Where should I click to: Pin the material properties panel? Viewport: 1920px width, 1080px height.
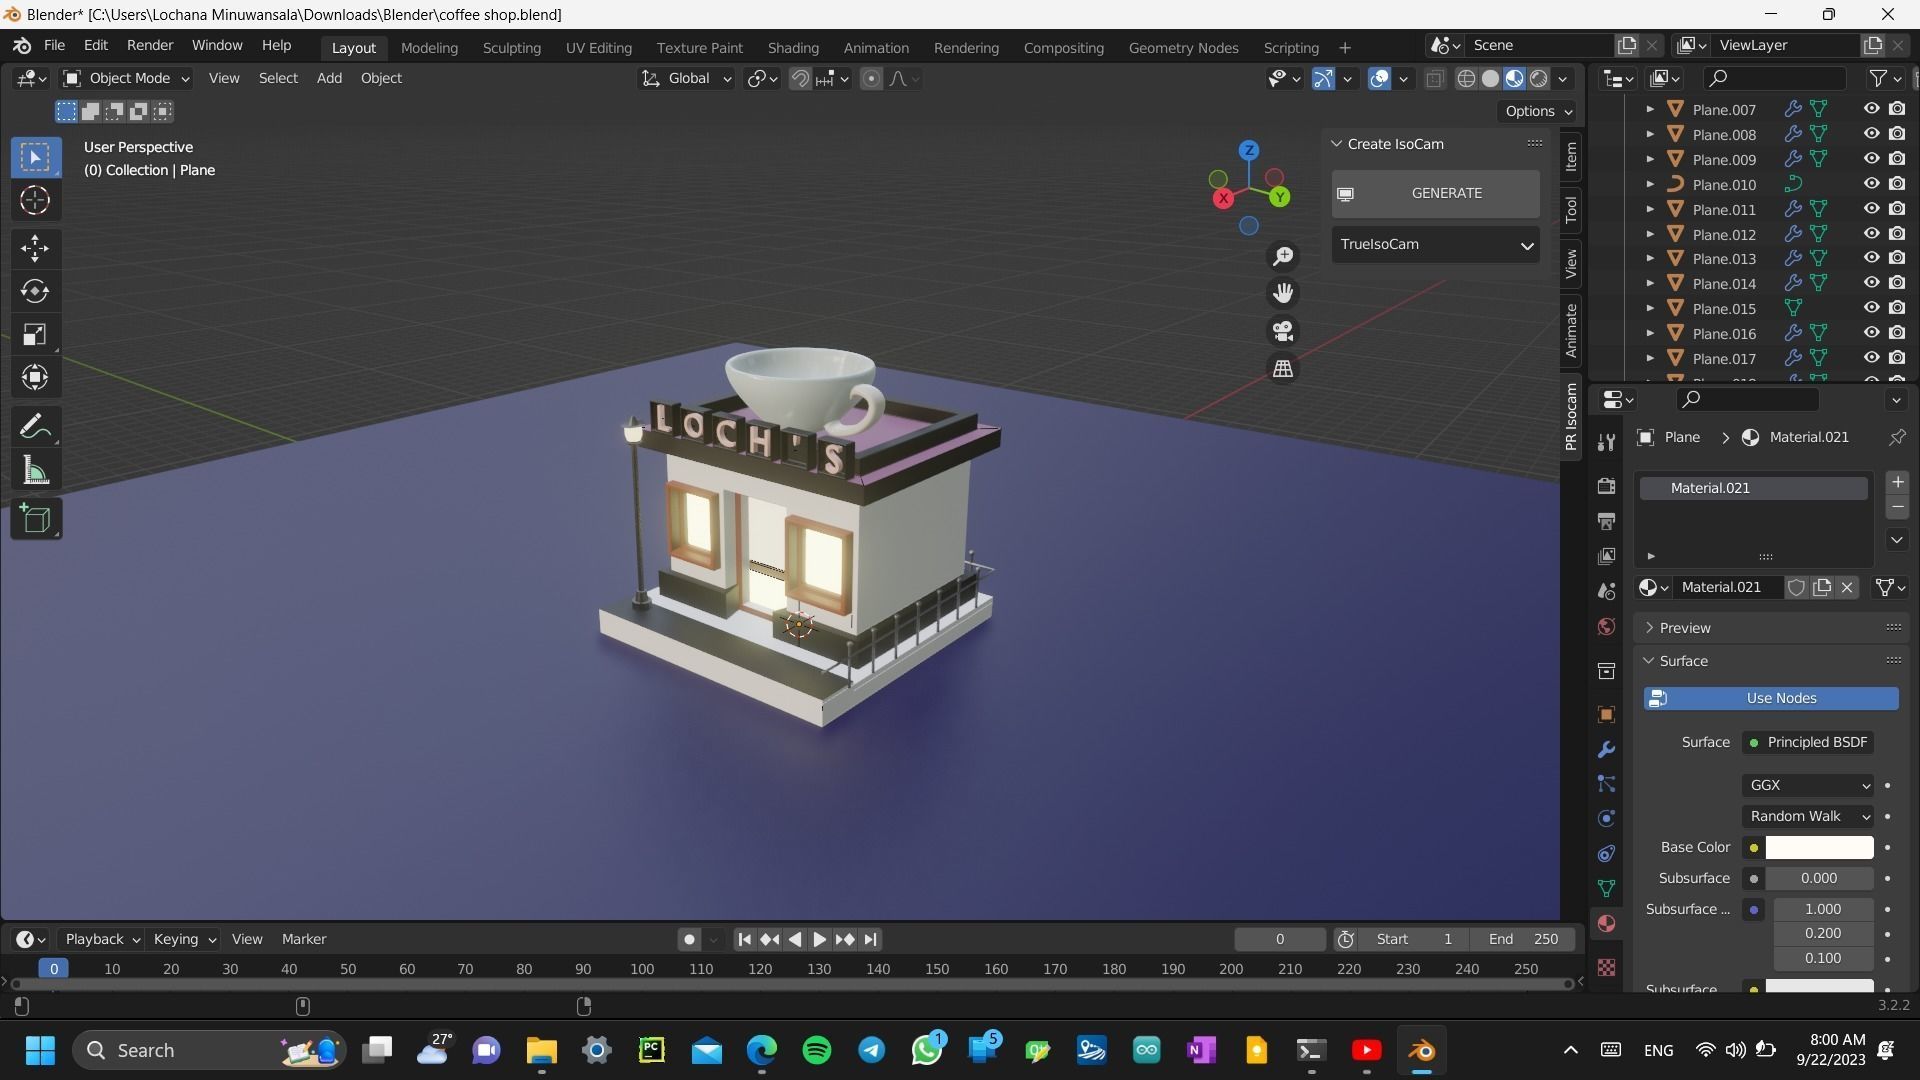click(x=1896, y=437)
